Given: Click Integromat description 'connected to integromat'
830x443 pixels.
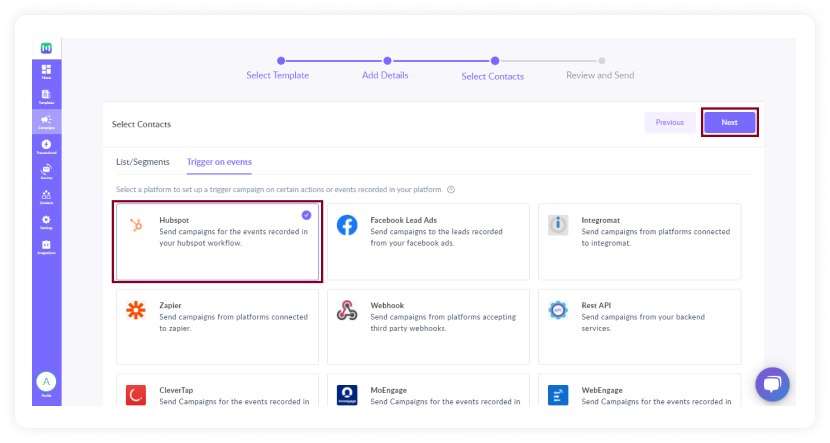Looking at the screenshot, I should 655,238.
